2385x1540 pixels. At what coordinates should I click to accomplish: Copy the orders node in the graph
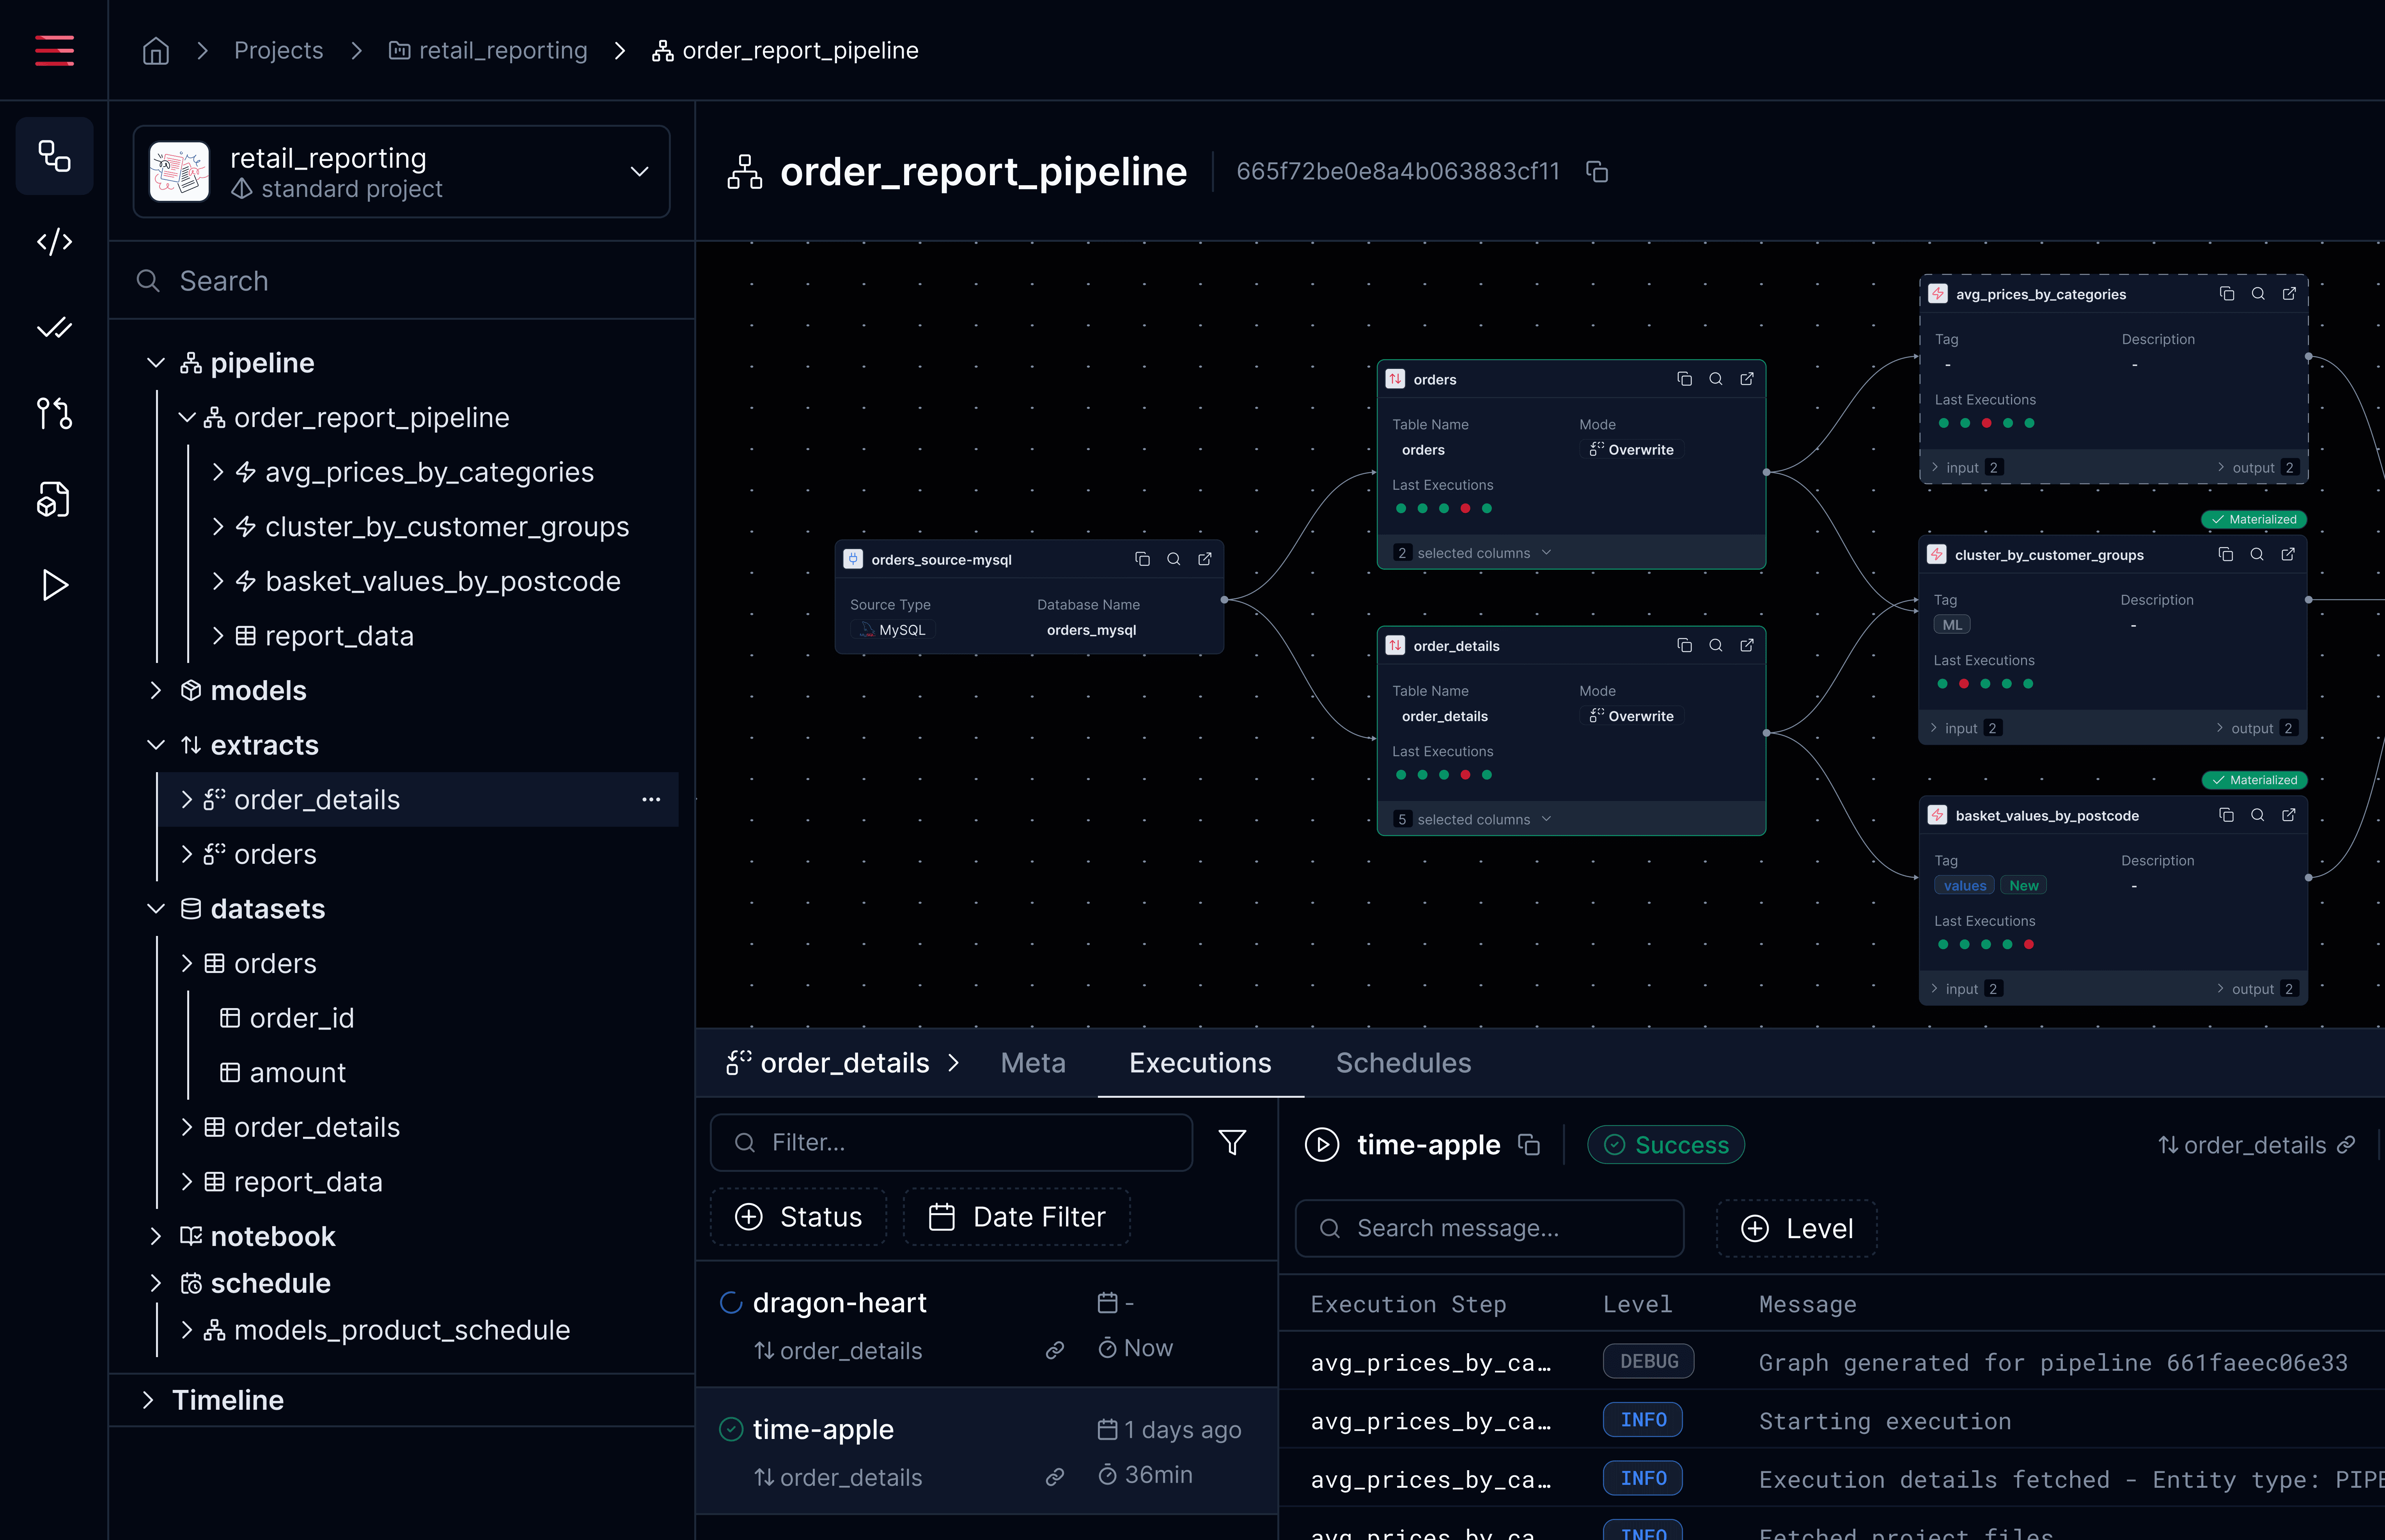tap(1684, 379)
